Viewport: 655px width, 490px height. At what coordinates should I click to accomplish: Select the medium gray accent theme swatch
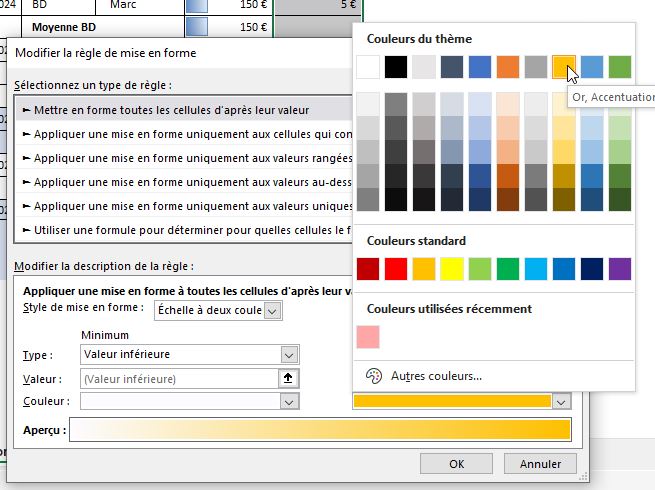click(536, 67)
